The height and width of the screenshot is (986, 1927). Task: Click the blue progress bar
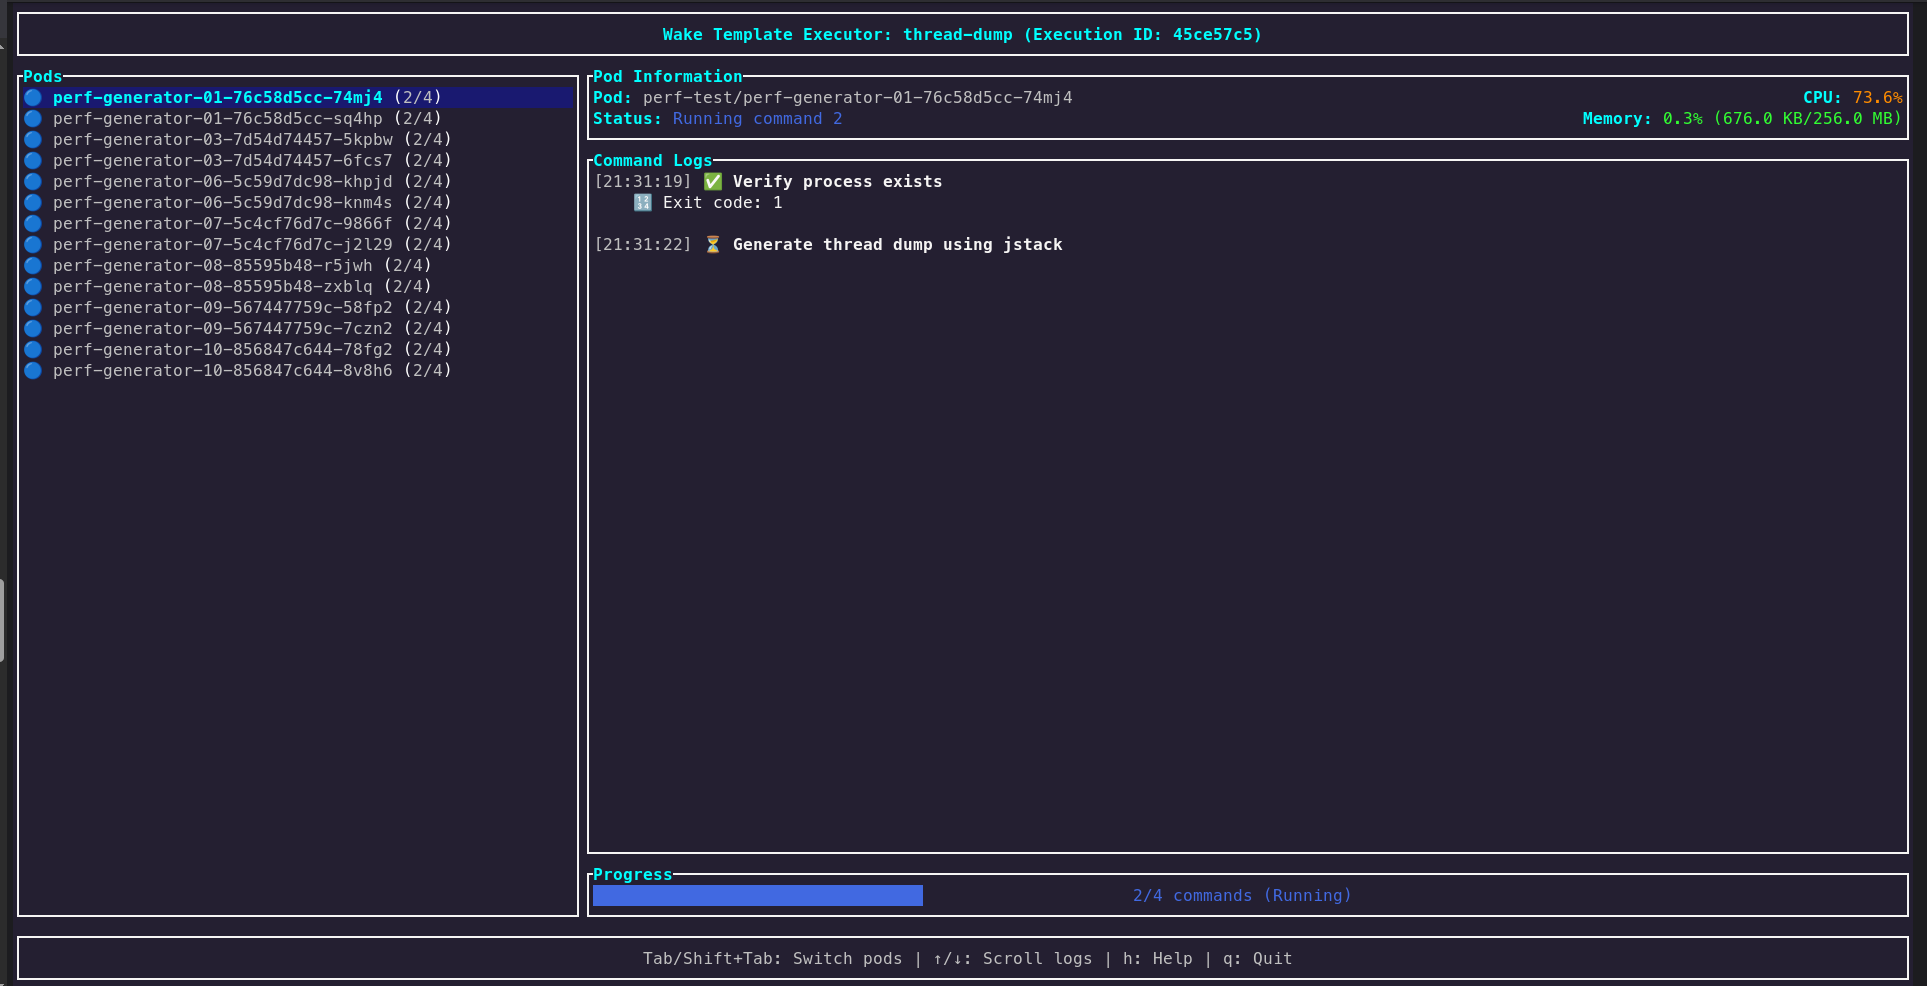(x=757, y=895)
